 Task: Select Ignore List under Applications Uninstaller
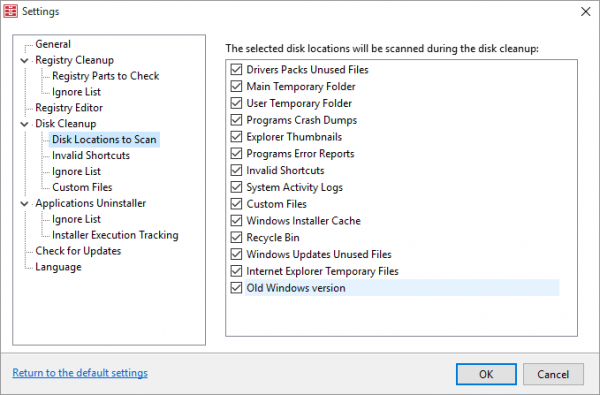pyautogui.click(x=76, y=219)
